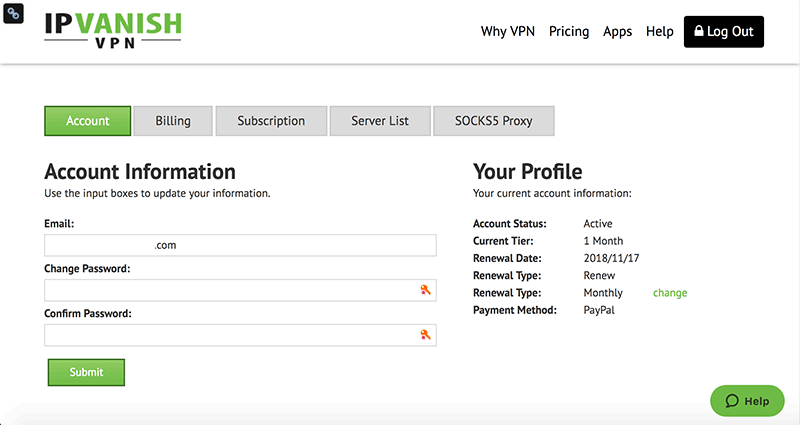The image size is (800, 425).
Task: Click into the Change Password field
Action: click(x=240, y=290)
